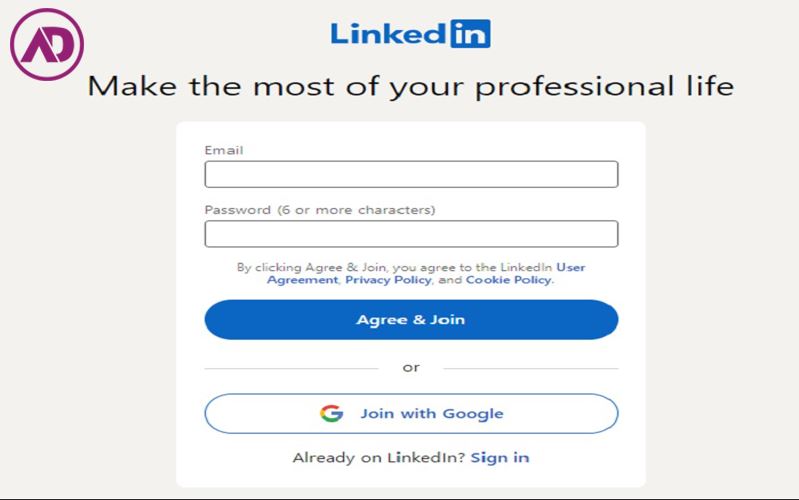This screenshot has width=799, height=500.
Task: Click the divider line right of 'or'
Action: coord(530,368)
